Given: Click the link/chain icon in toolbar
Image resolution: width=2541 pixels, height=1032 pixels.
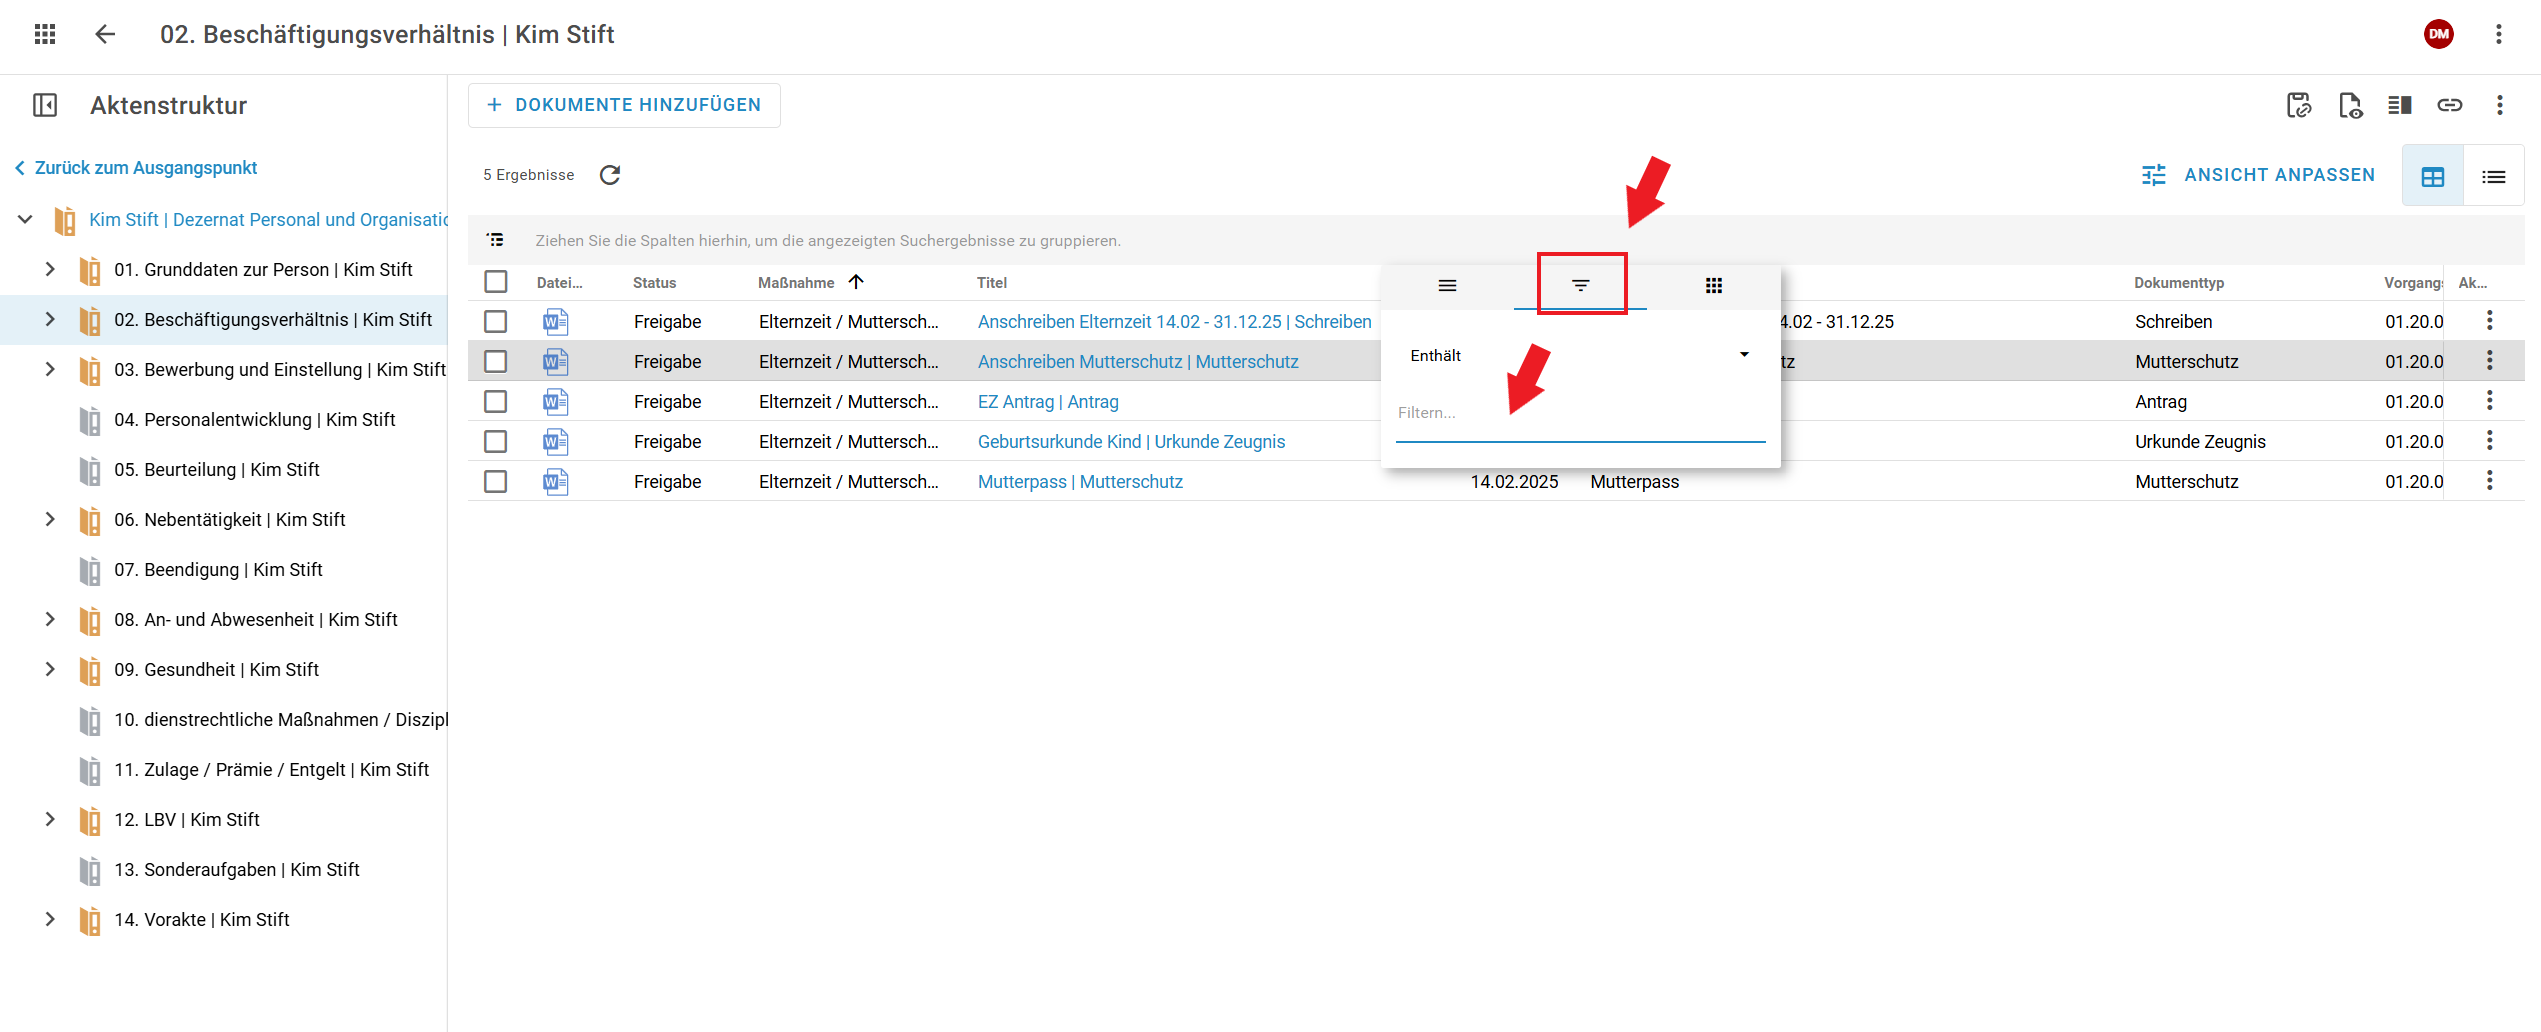Looking at the screenshot, I should (2449, 105).
